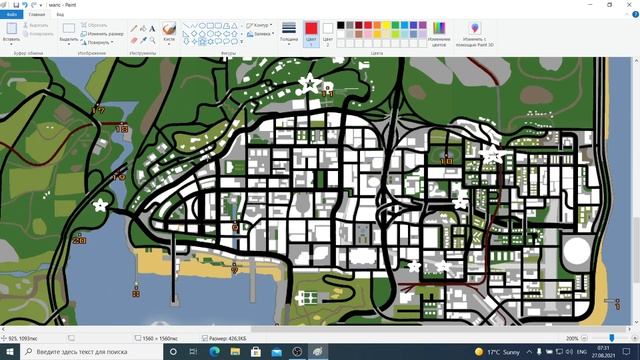Select Color 1 (Цвет 1) red swatch
Screen dimensions: 640x360
coord(311,29)
